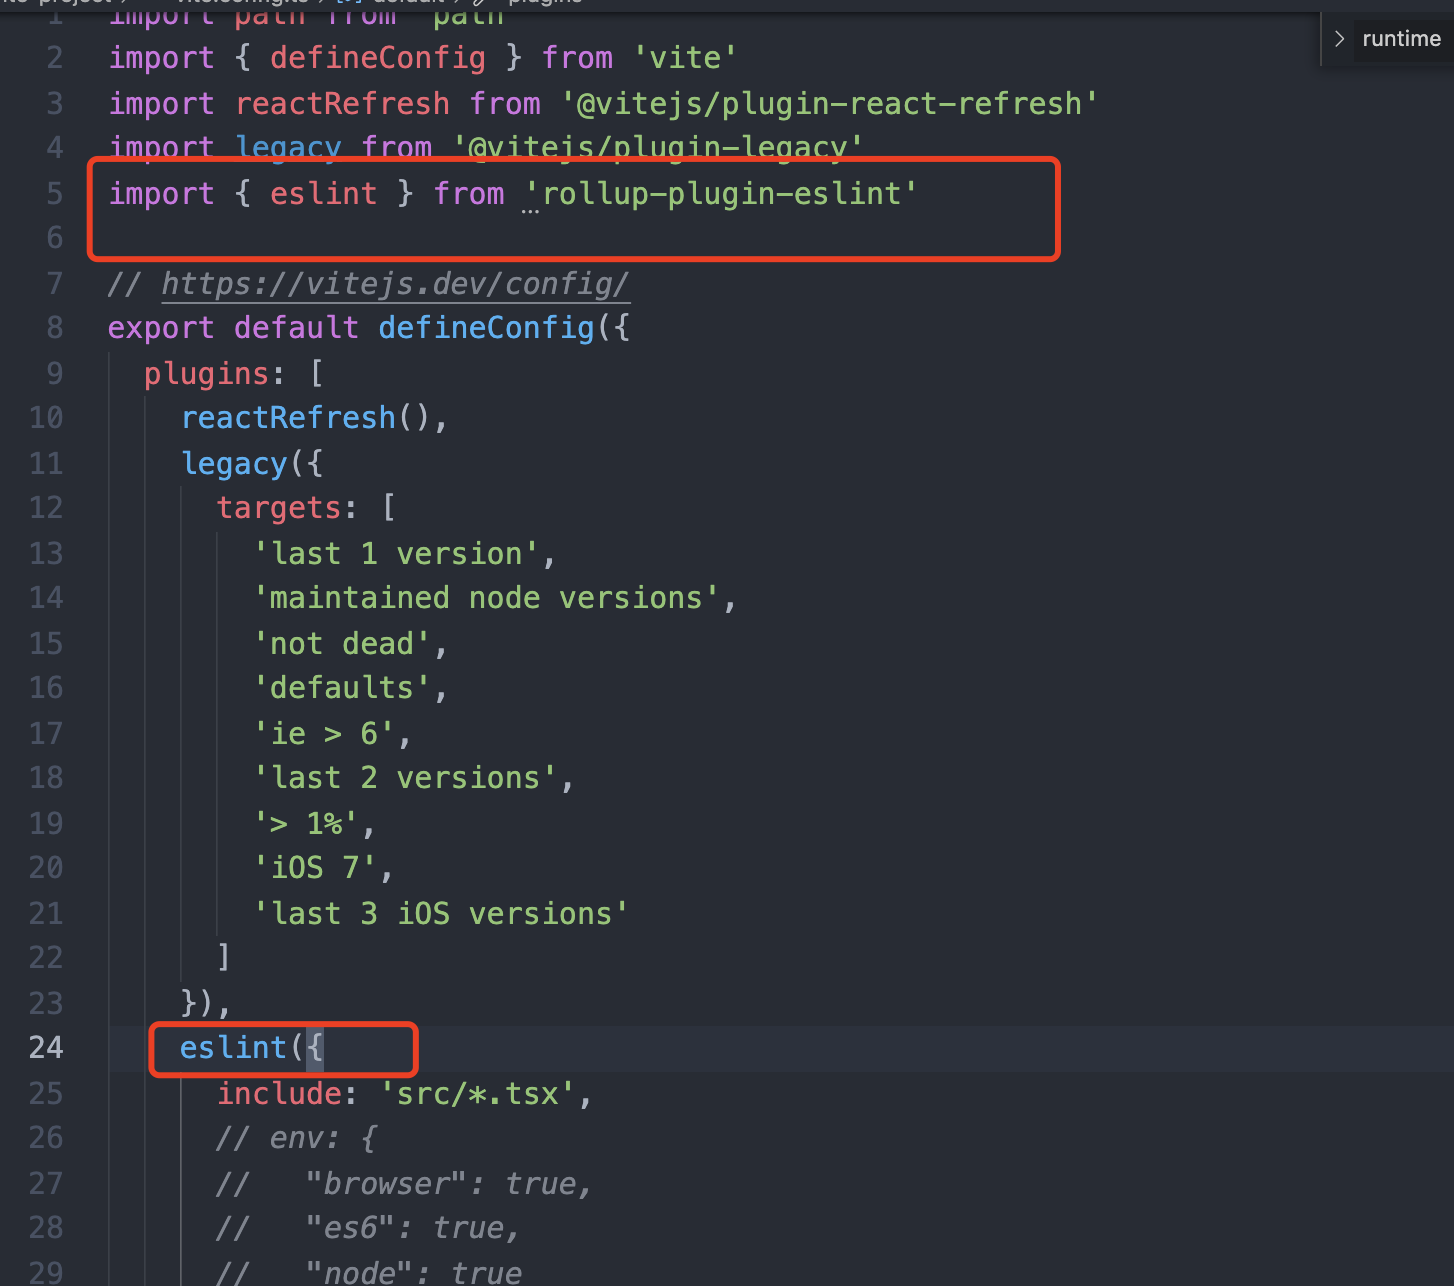Click the commented "es6": true line
Screen dimensions: 1454x1286
coord(368,1227)
